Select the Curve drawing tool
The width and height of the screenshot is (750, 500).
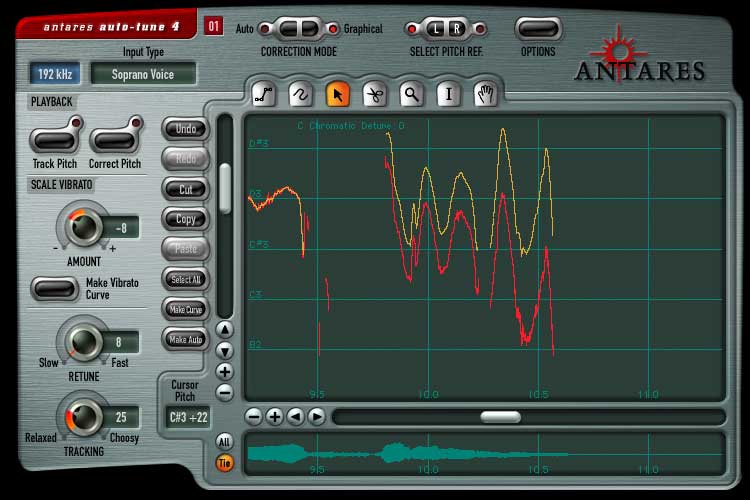[300, 94]
